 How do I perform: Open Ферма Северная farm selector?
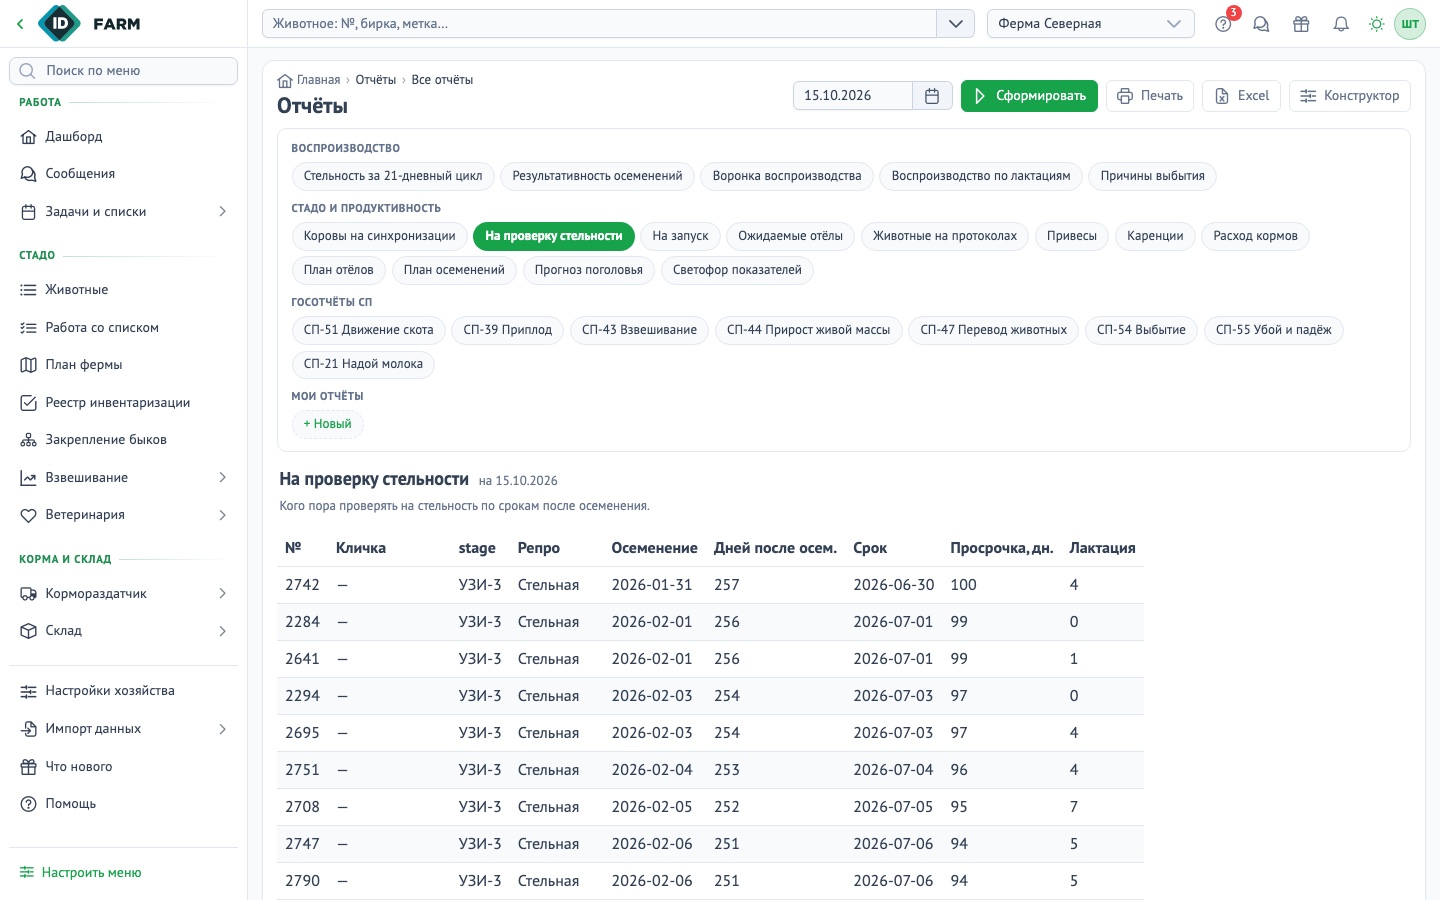click(x=1090, y=24)
